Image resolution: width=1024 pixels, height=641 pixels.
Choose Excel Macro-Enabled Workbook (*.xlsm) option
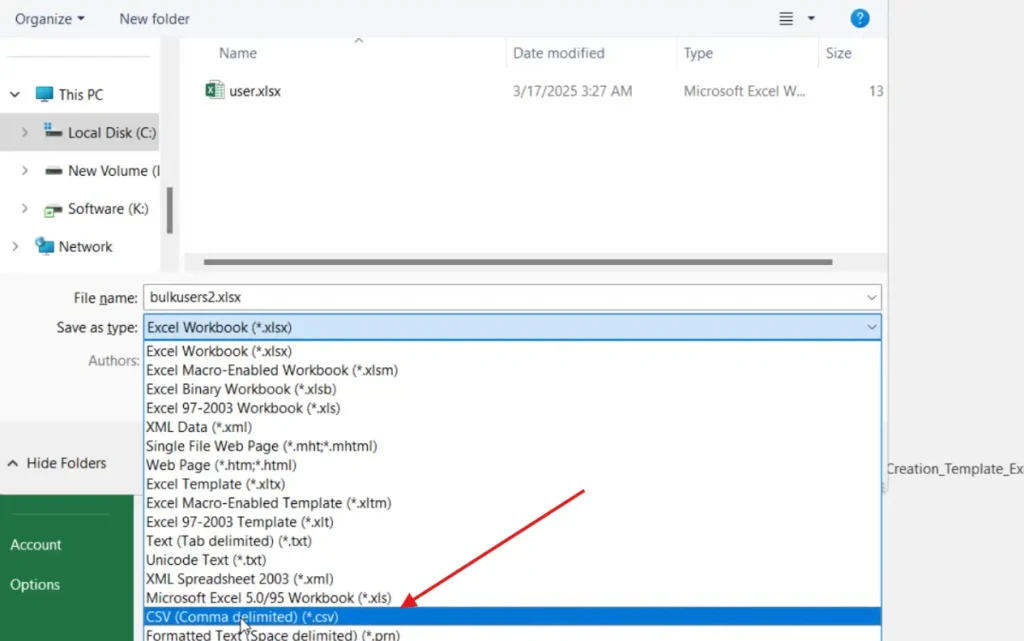(272, 370)
